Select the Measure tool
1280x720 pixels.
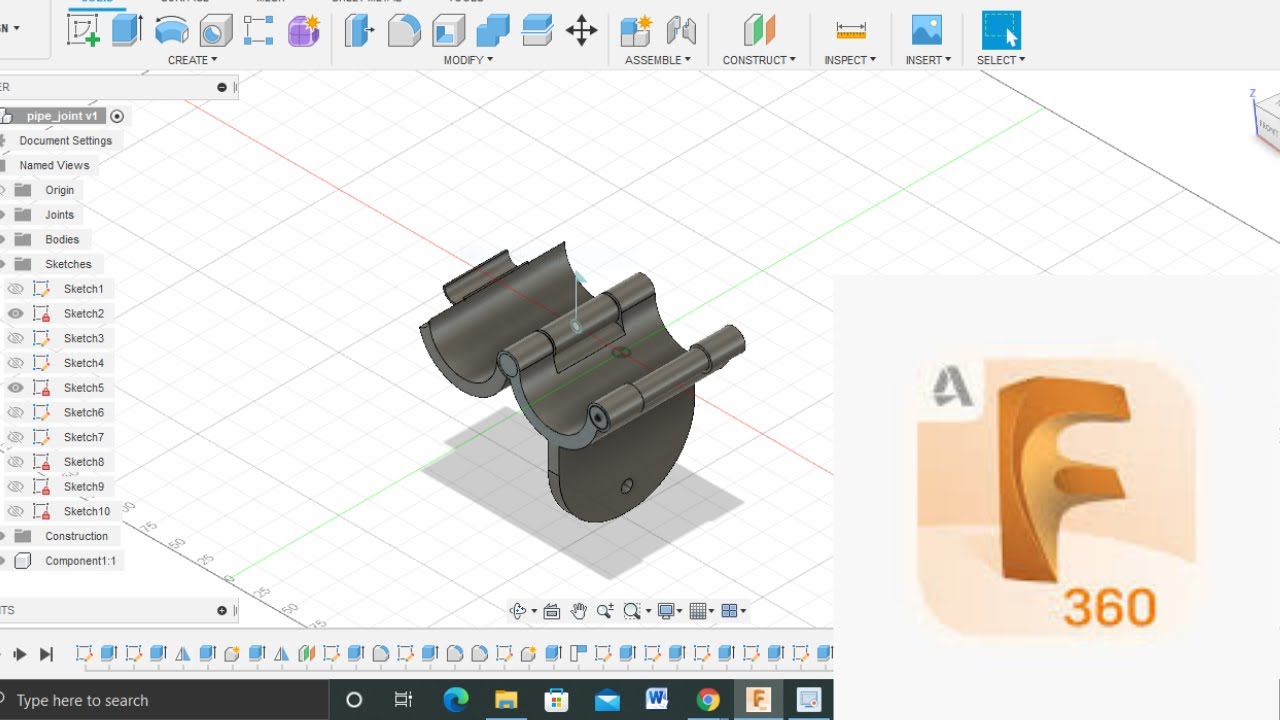coord(850,31)
